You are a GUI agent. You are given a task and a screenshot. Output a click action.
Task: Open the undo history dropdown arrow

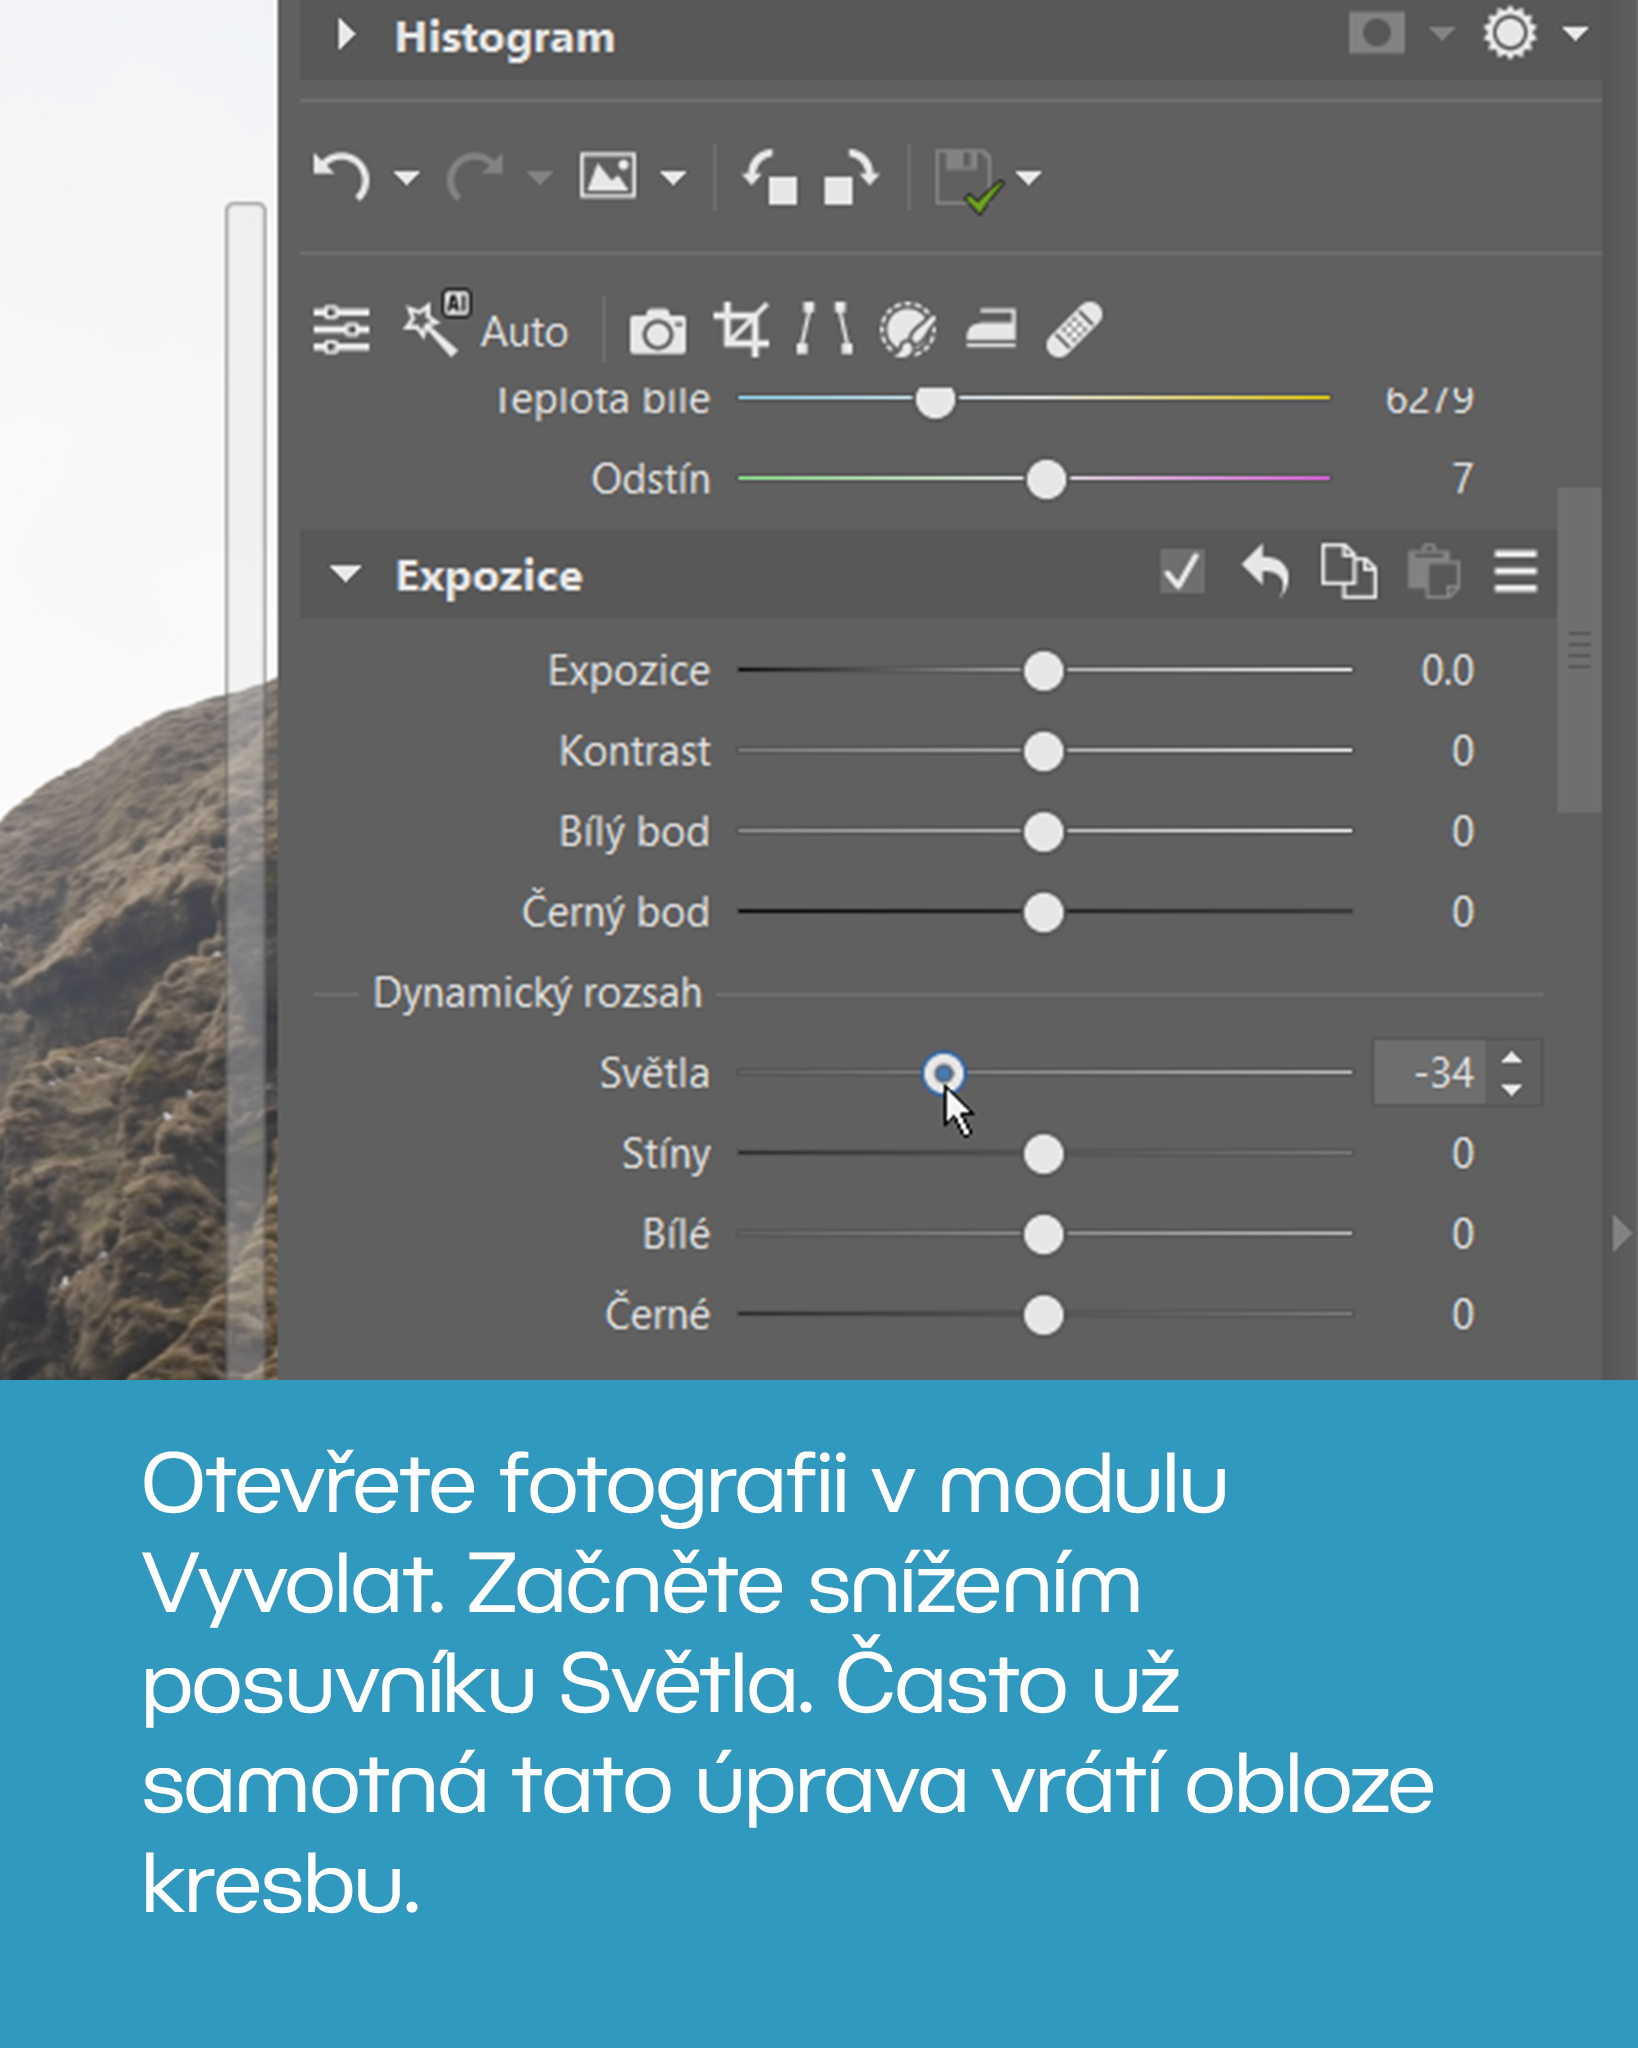point(406,179)
